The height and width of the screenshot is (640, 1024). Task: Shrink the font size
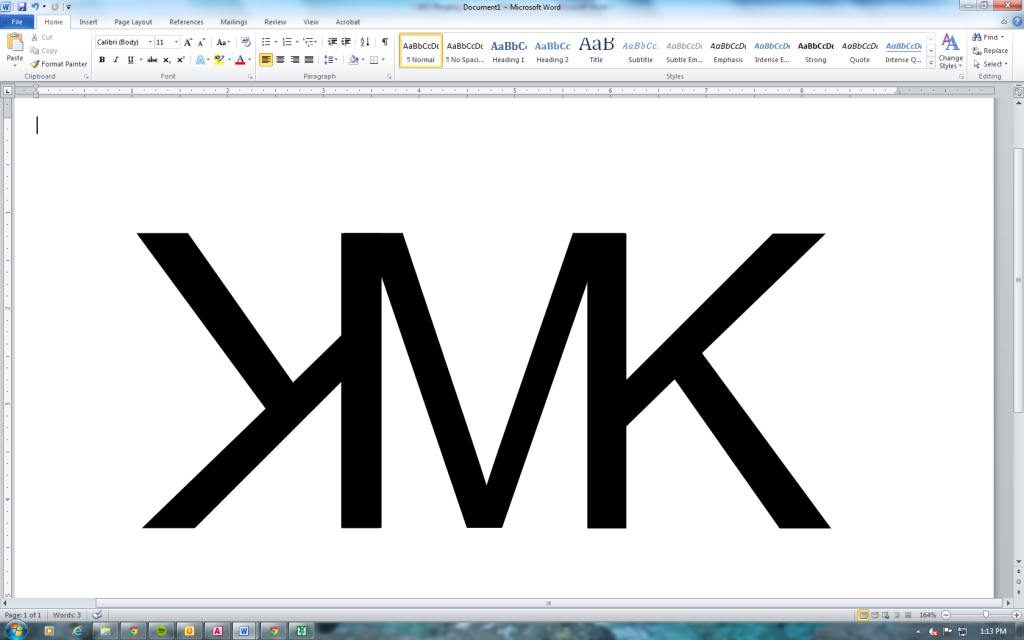[201, 42]
